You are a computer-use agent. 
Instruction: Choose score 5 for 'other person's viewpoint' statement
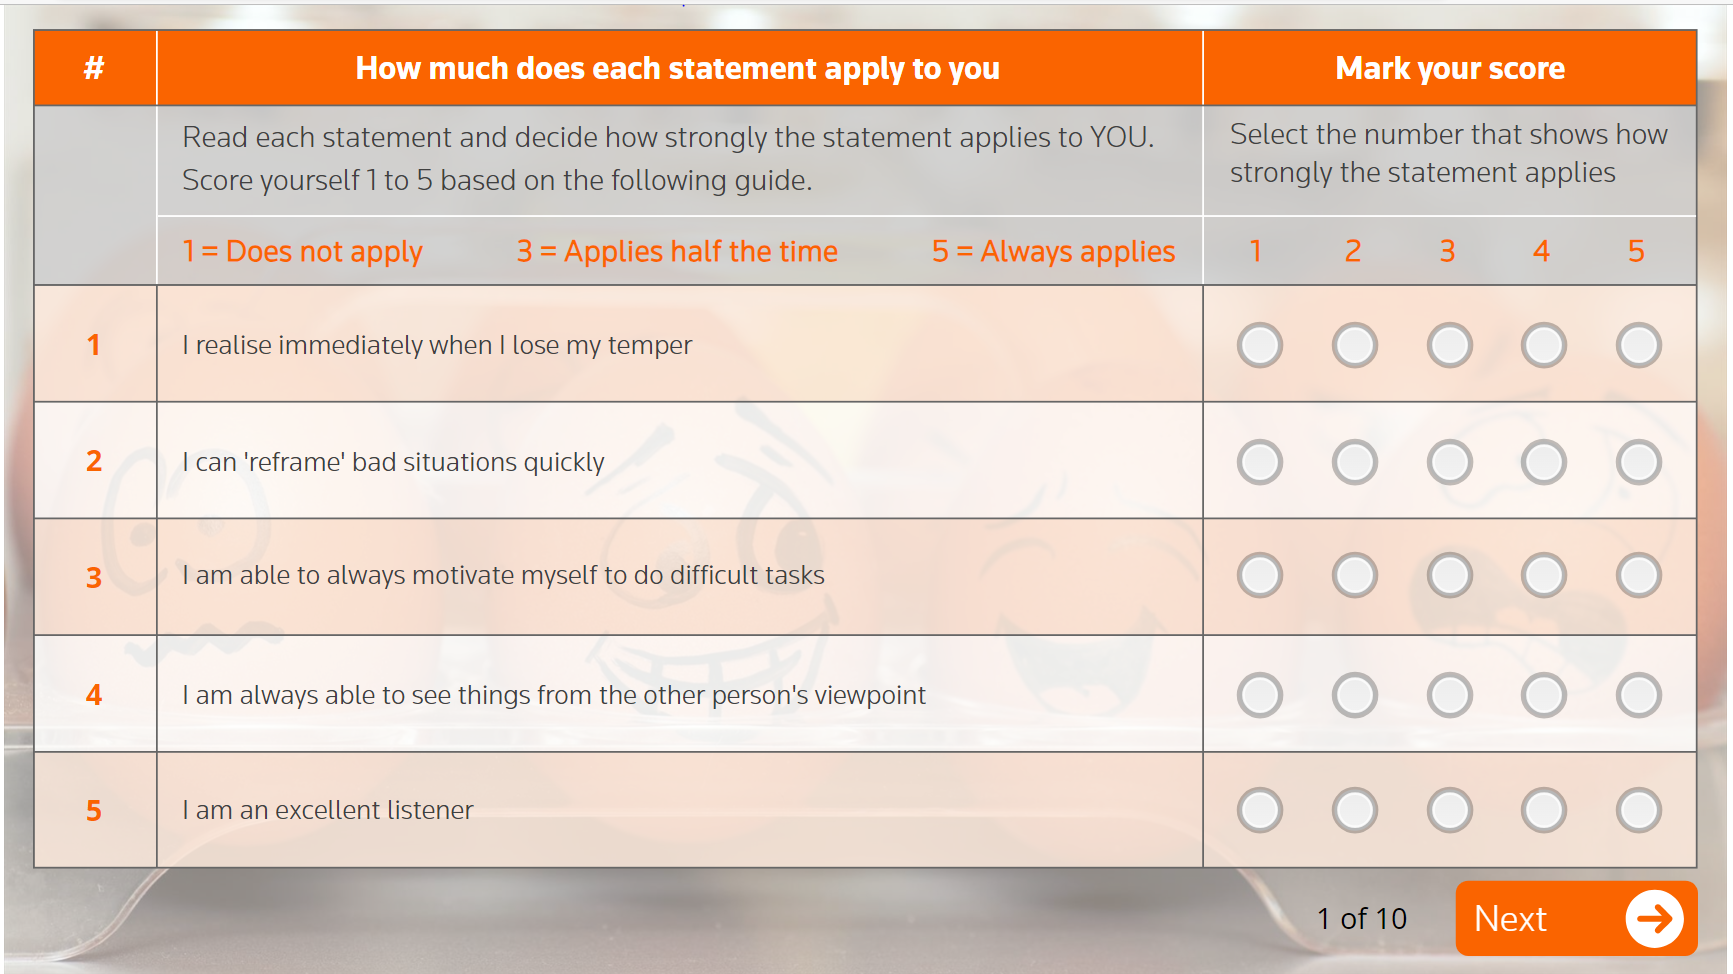click(1638, 695)
